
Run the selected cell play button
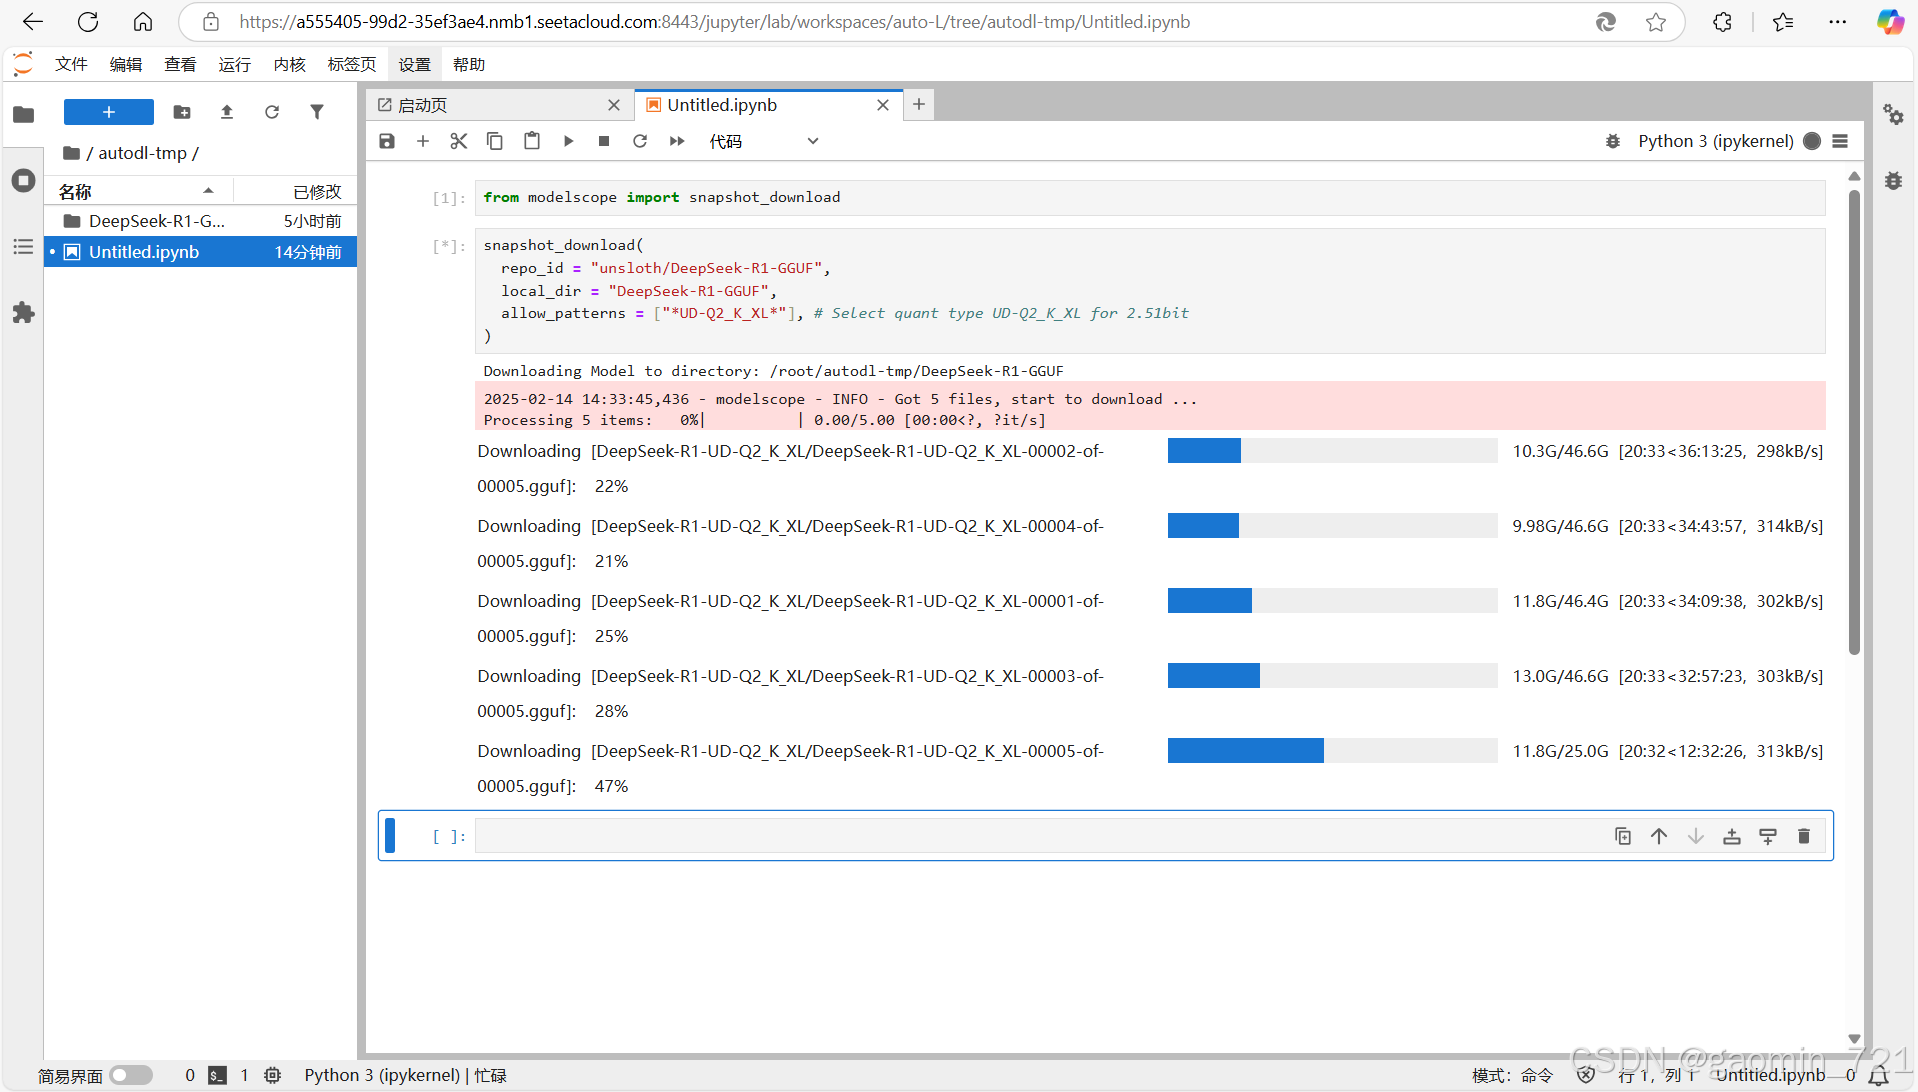(568, 141)
